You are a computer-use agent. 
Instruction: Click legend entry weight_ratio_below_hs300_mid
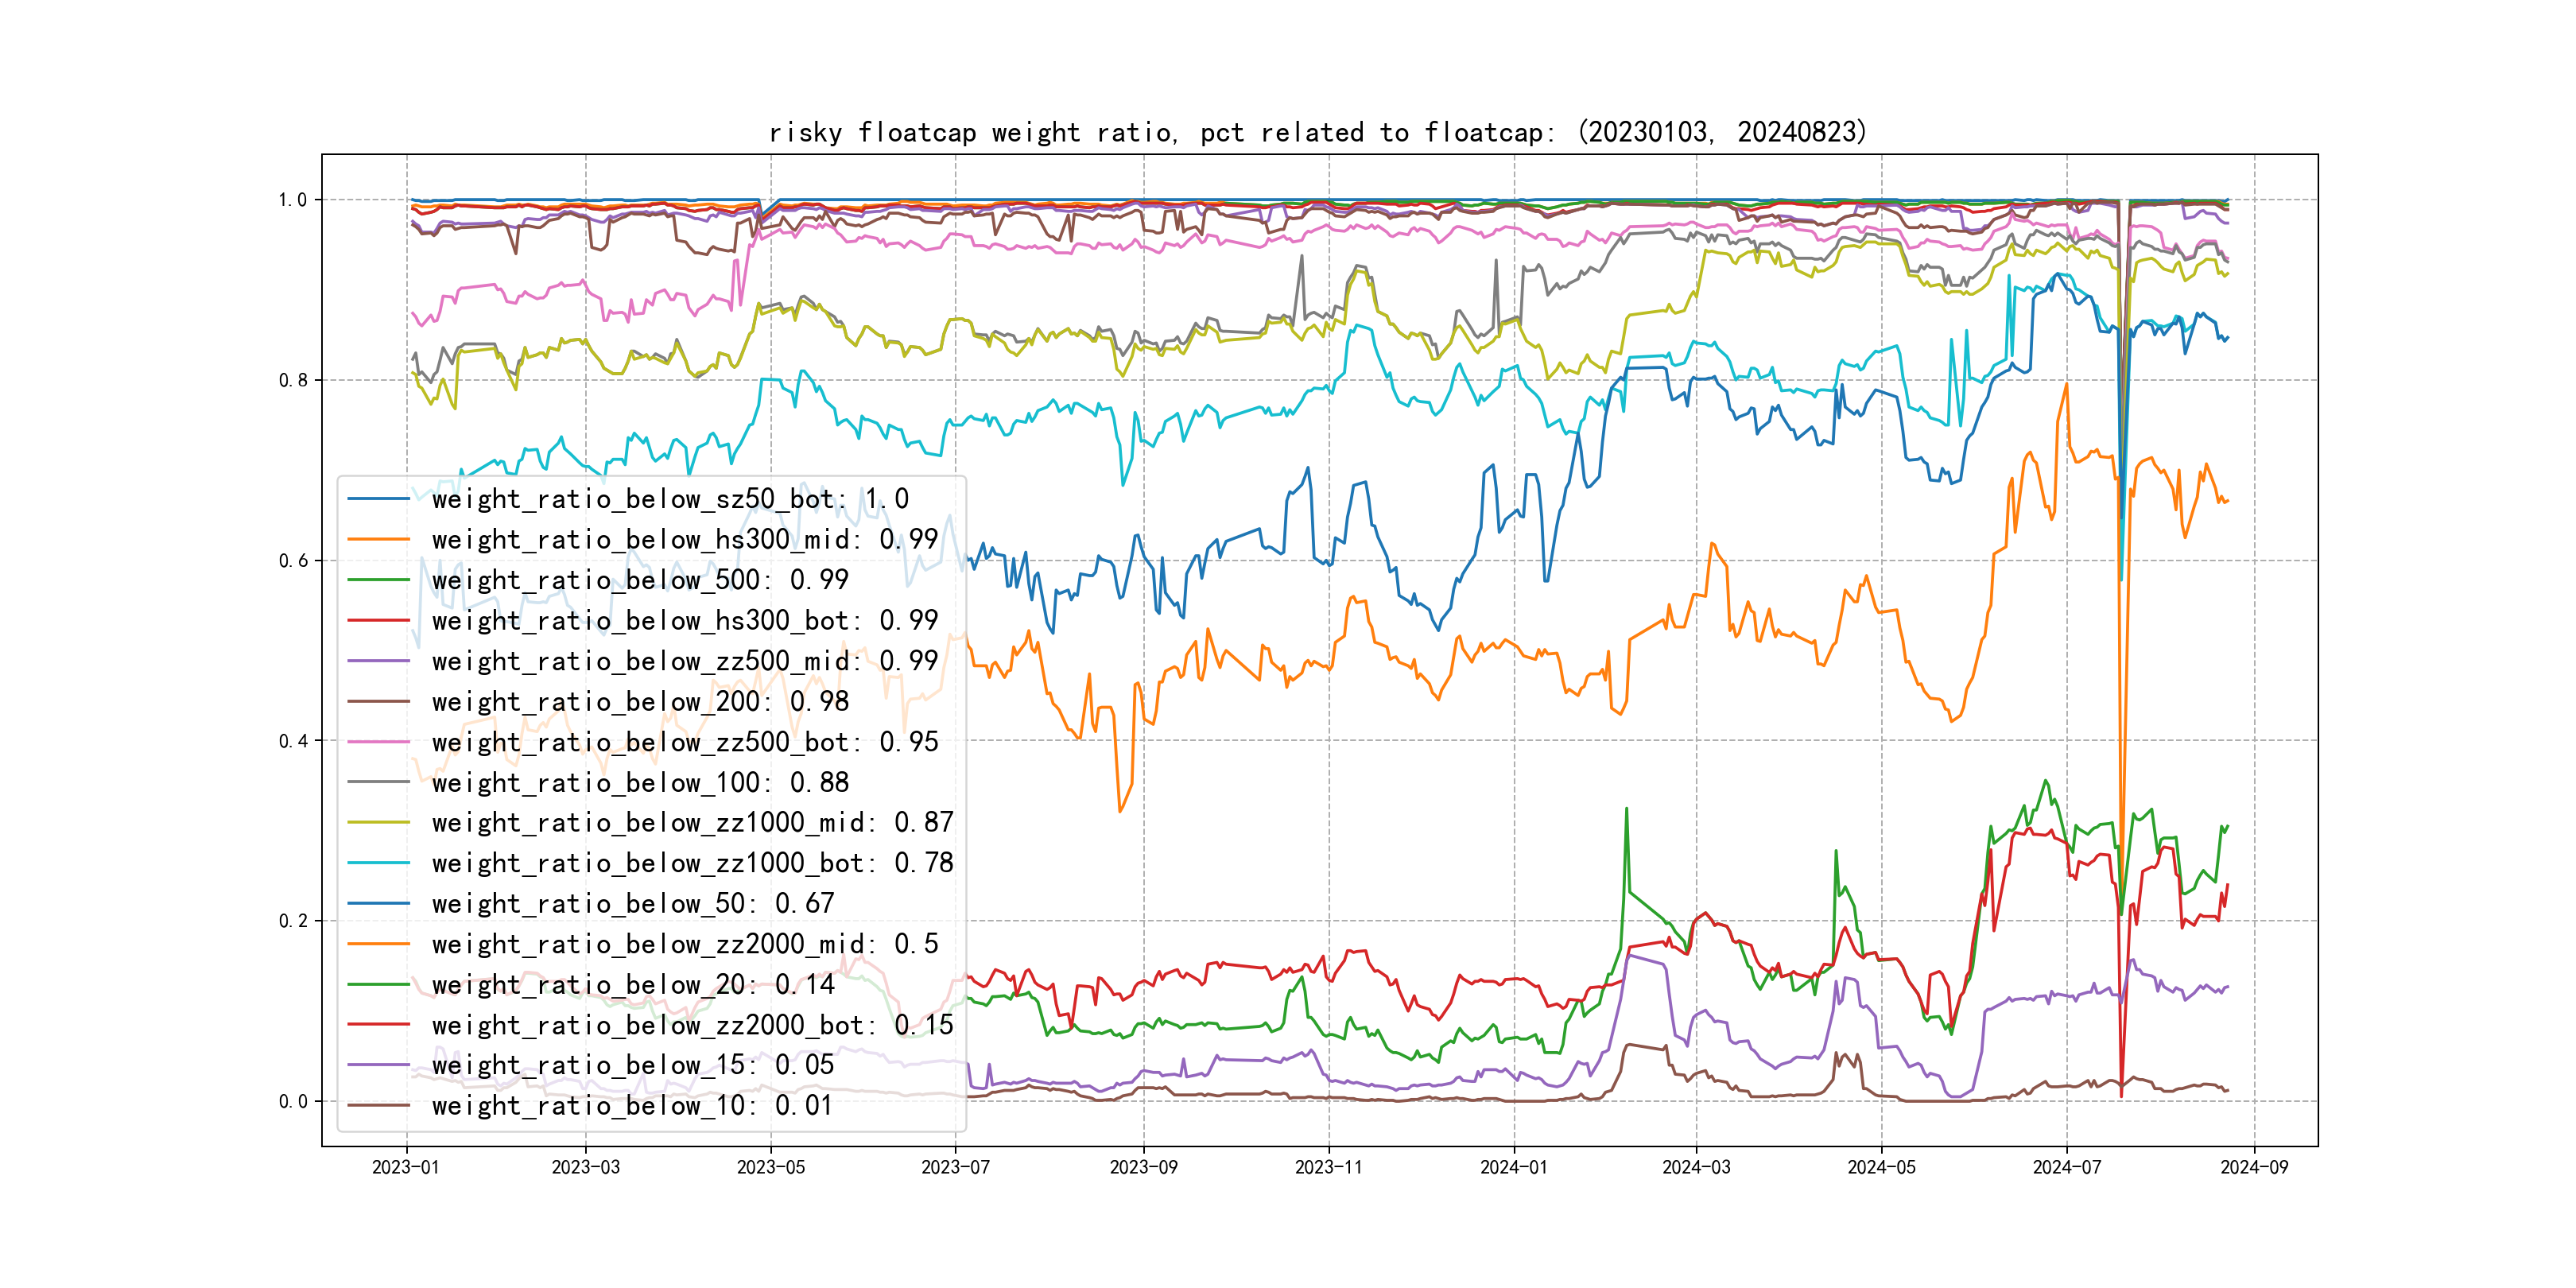pyautogui.click(x=685, y=540)
